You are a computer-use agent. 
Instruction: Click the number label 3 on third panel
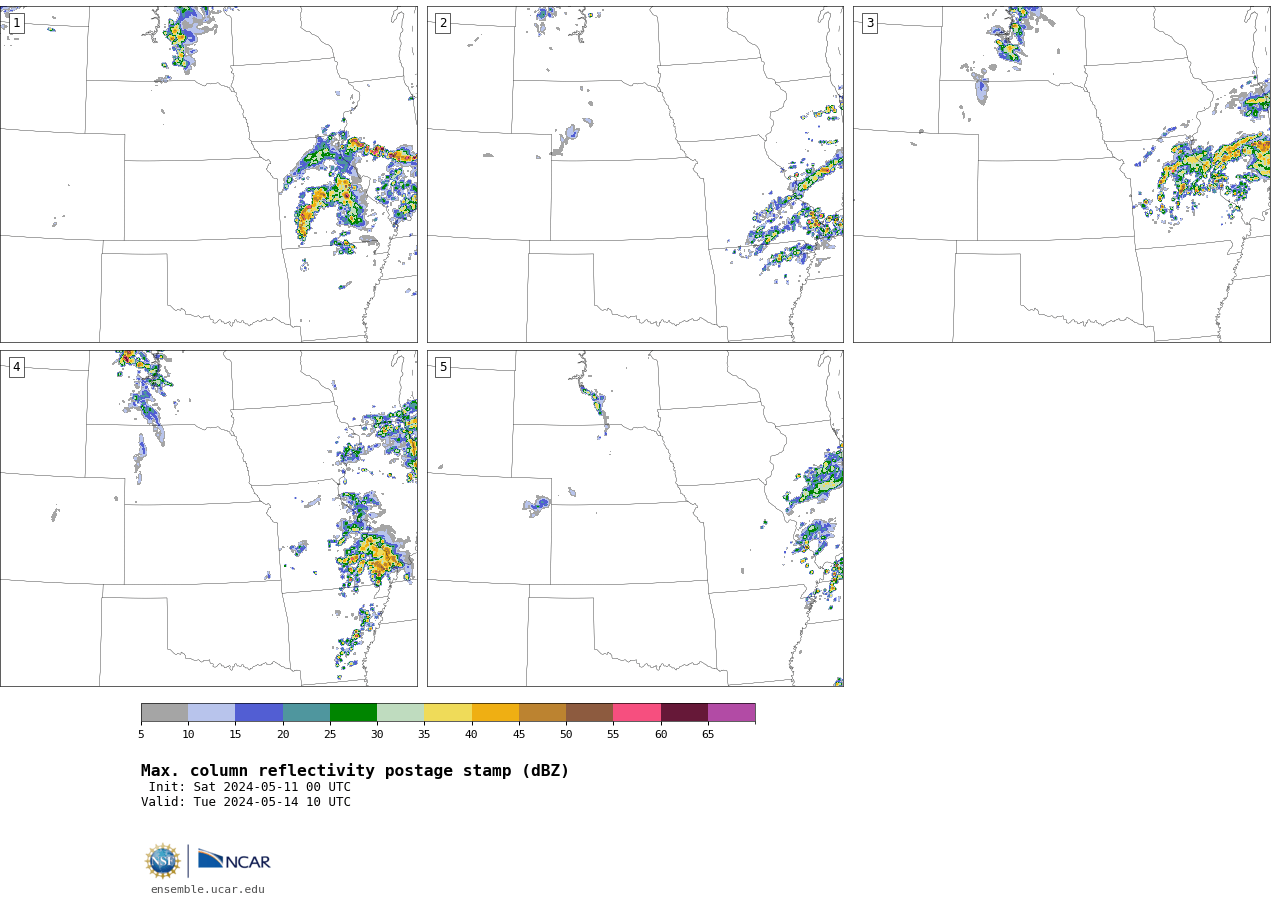[869, 23]
